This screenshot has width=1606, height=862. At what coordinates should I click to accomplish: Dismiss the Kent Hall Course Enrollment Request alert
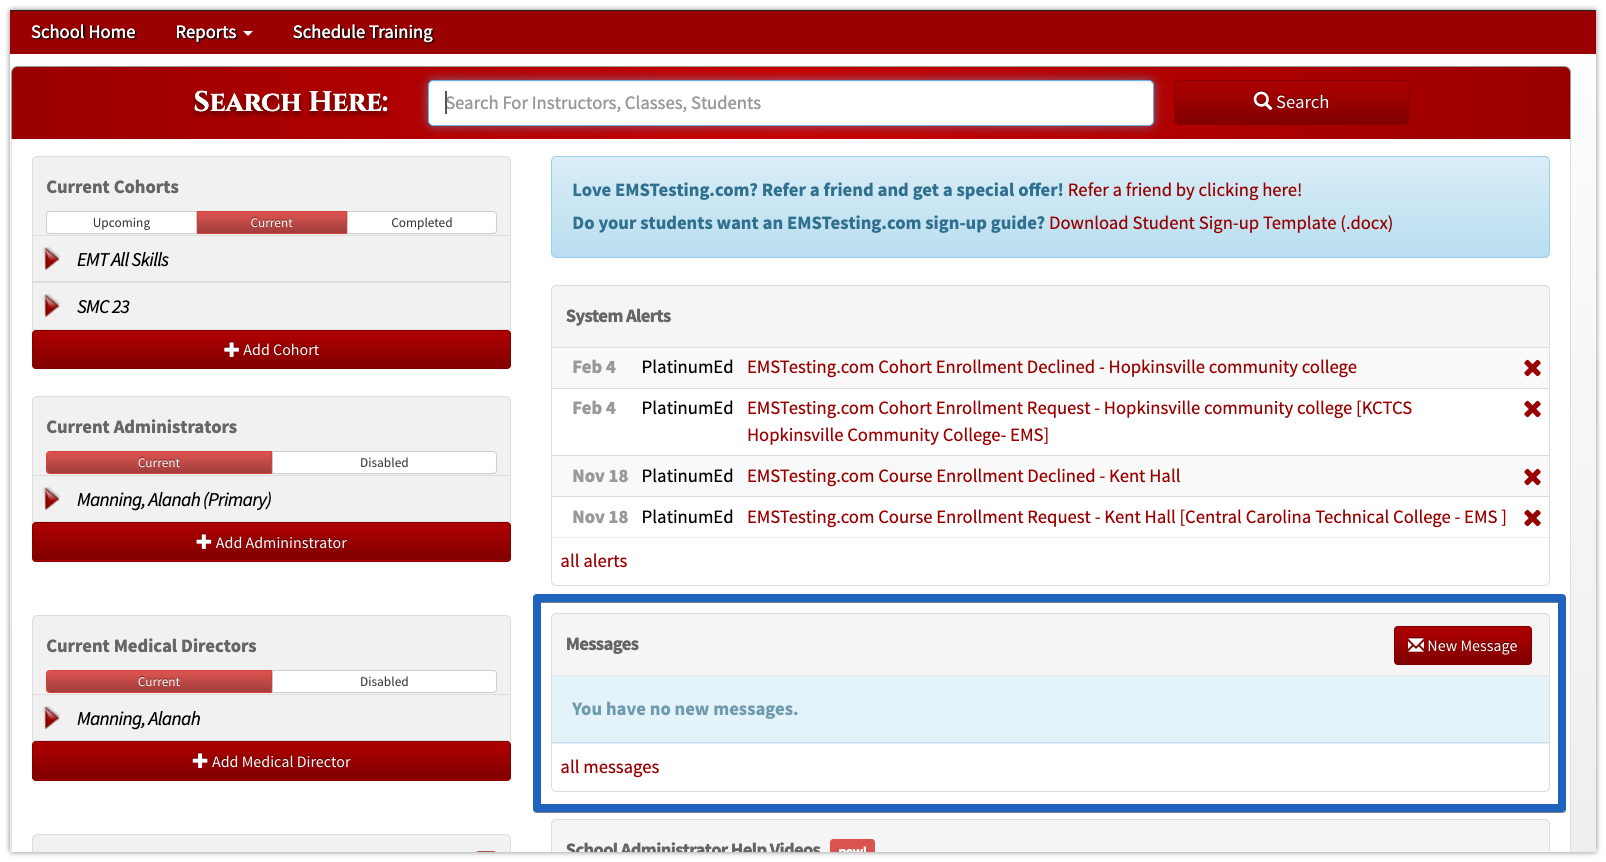tap(1532, 518)
